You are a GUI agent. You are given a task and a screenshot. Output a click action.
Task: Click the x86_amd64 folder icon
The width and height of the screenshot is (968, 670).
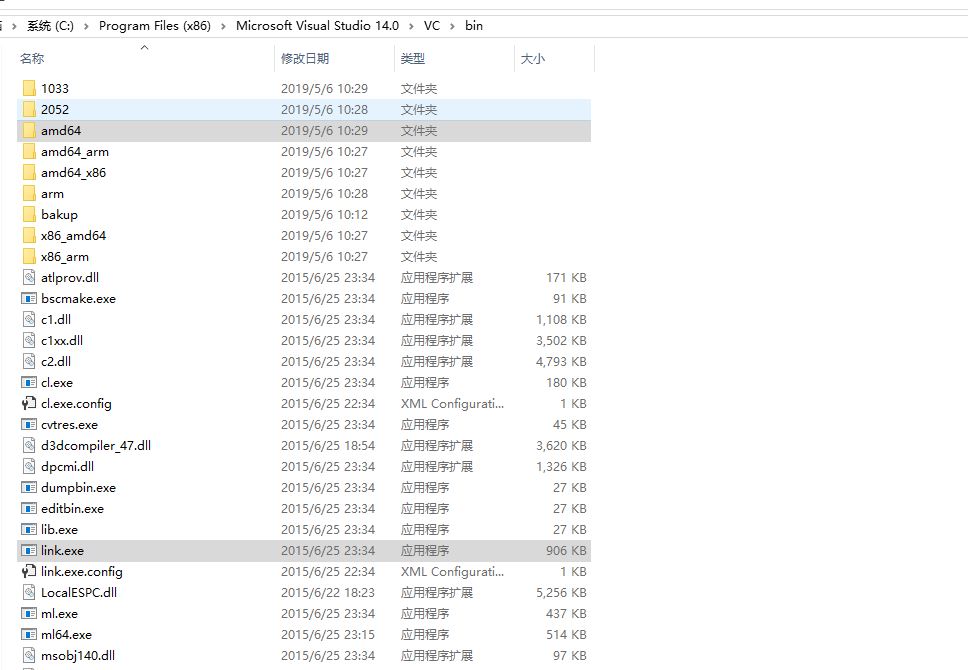tap(29, 235)
